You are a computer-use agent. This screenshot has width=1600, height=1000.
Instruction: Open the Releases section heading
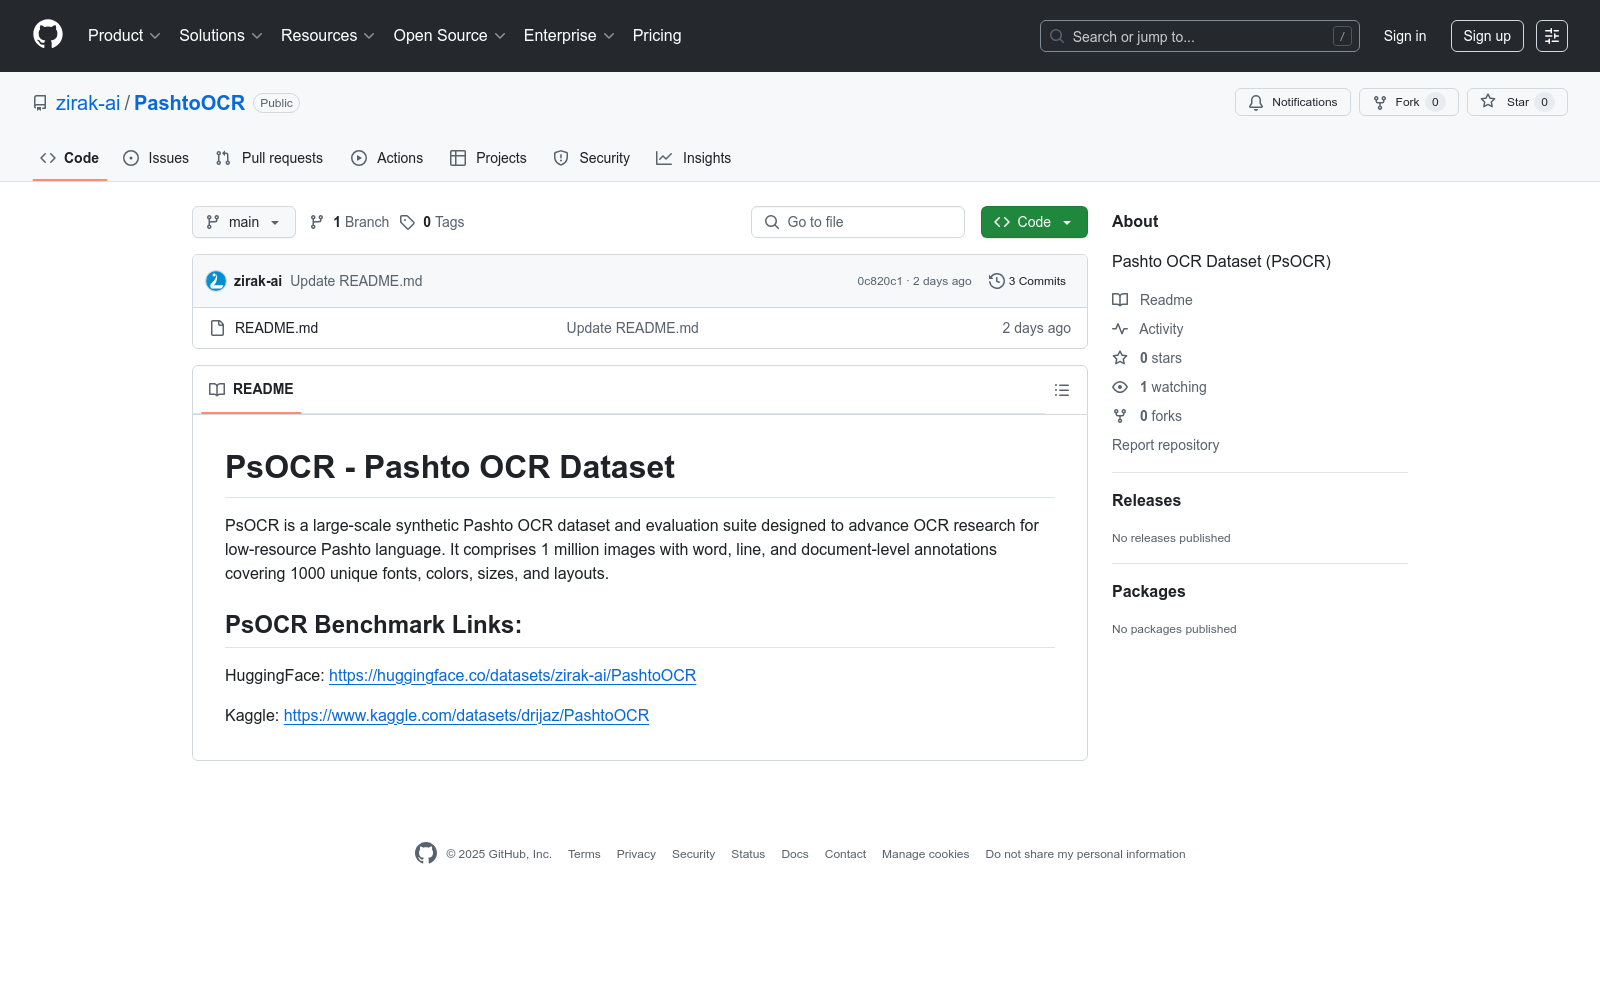tap(1146, 501)
